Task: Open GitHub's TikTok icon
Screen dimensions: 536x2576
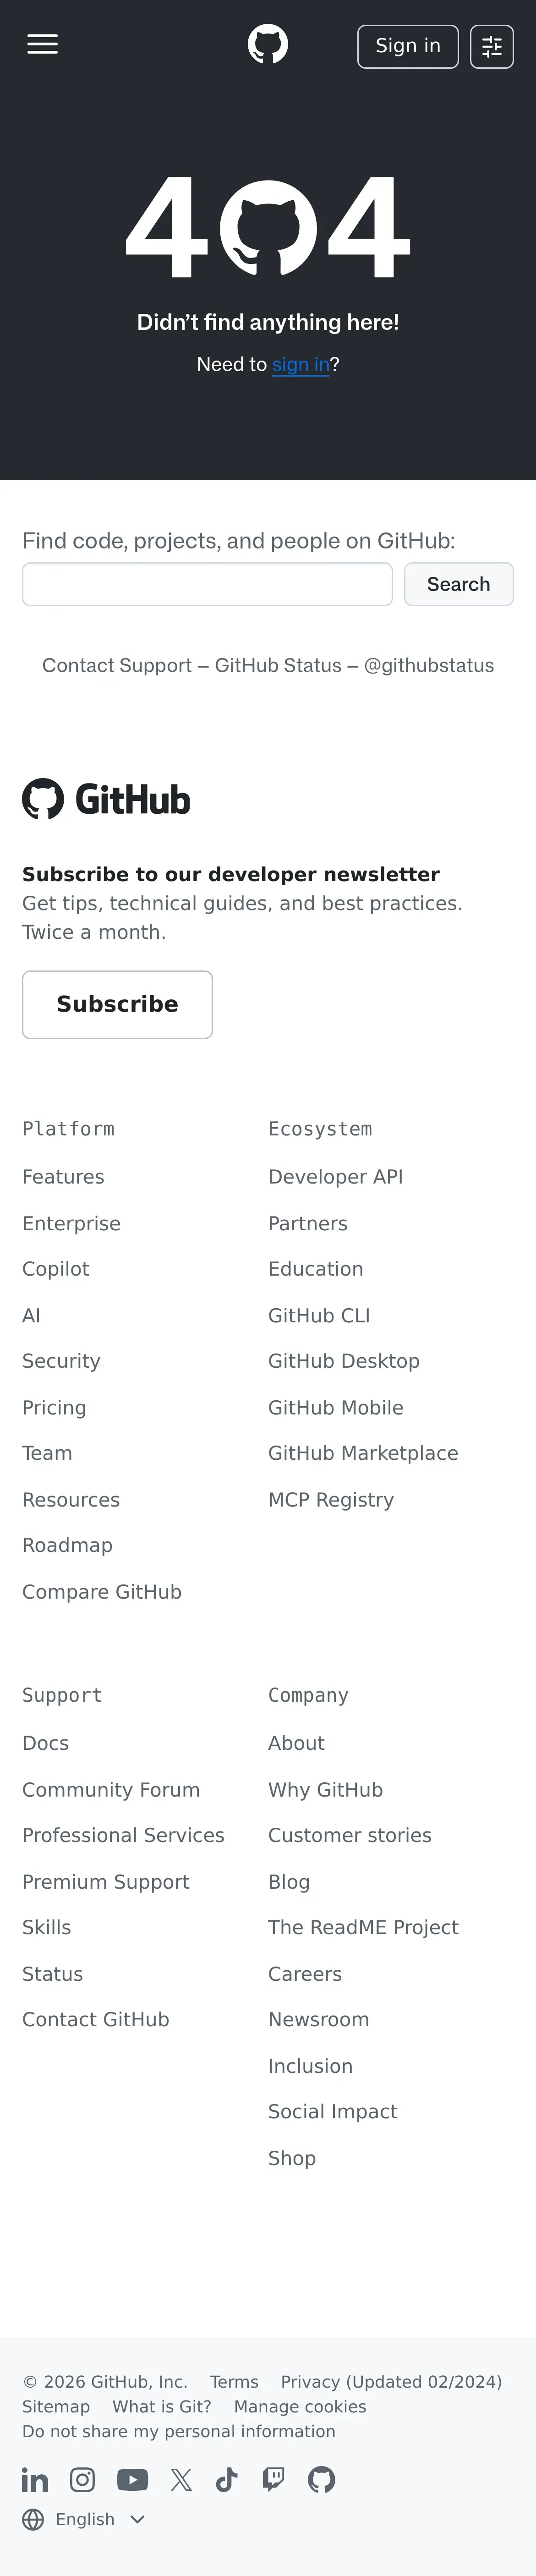Action: (227, 2479)
